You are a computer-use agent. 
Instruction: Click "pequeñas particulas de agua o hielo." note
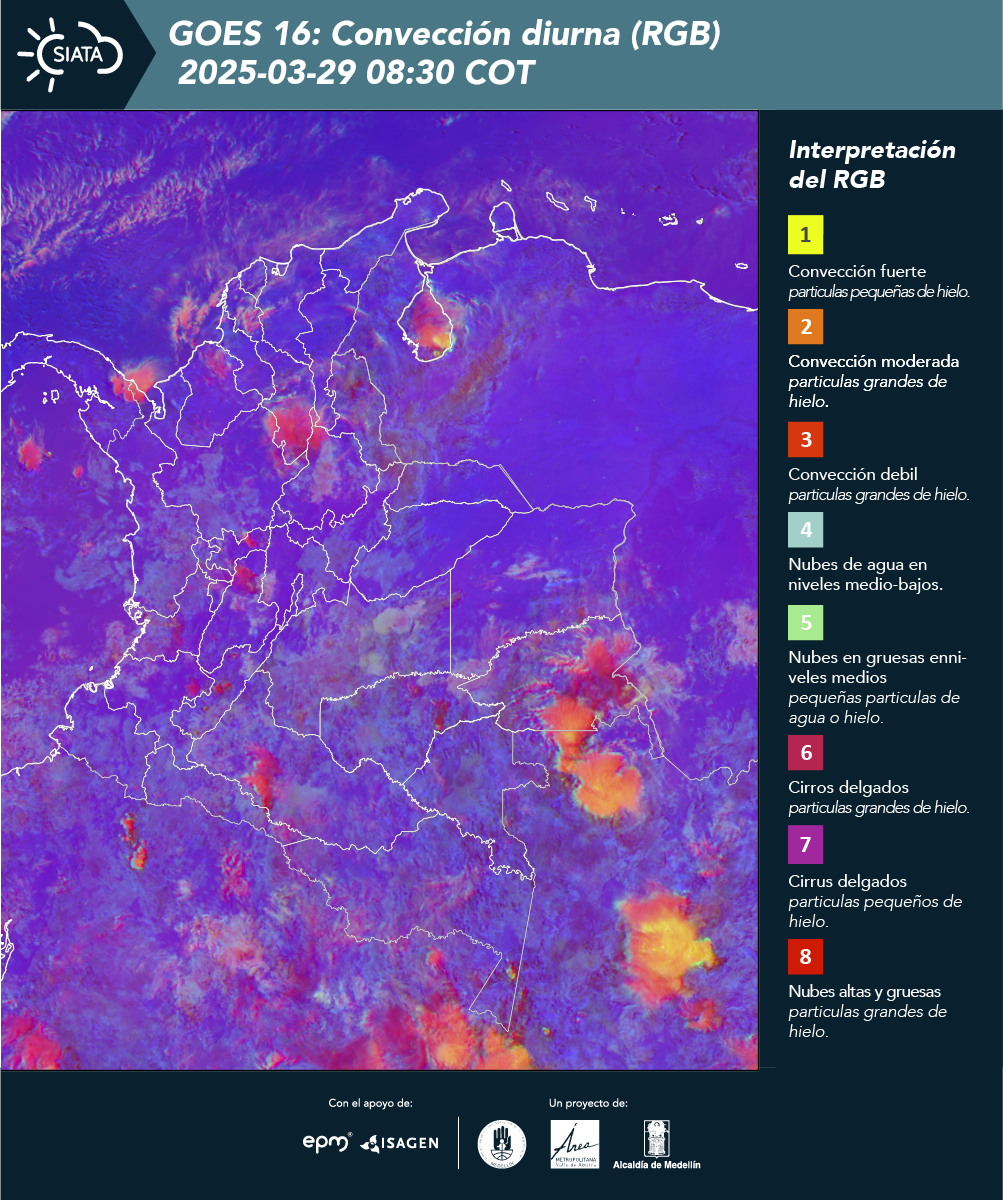(x=874, y=707)
